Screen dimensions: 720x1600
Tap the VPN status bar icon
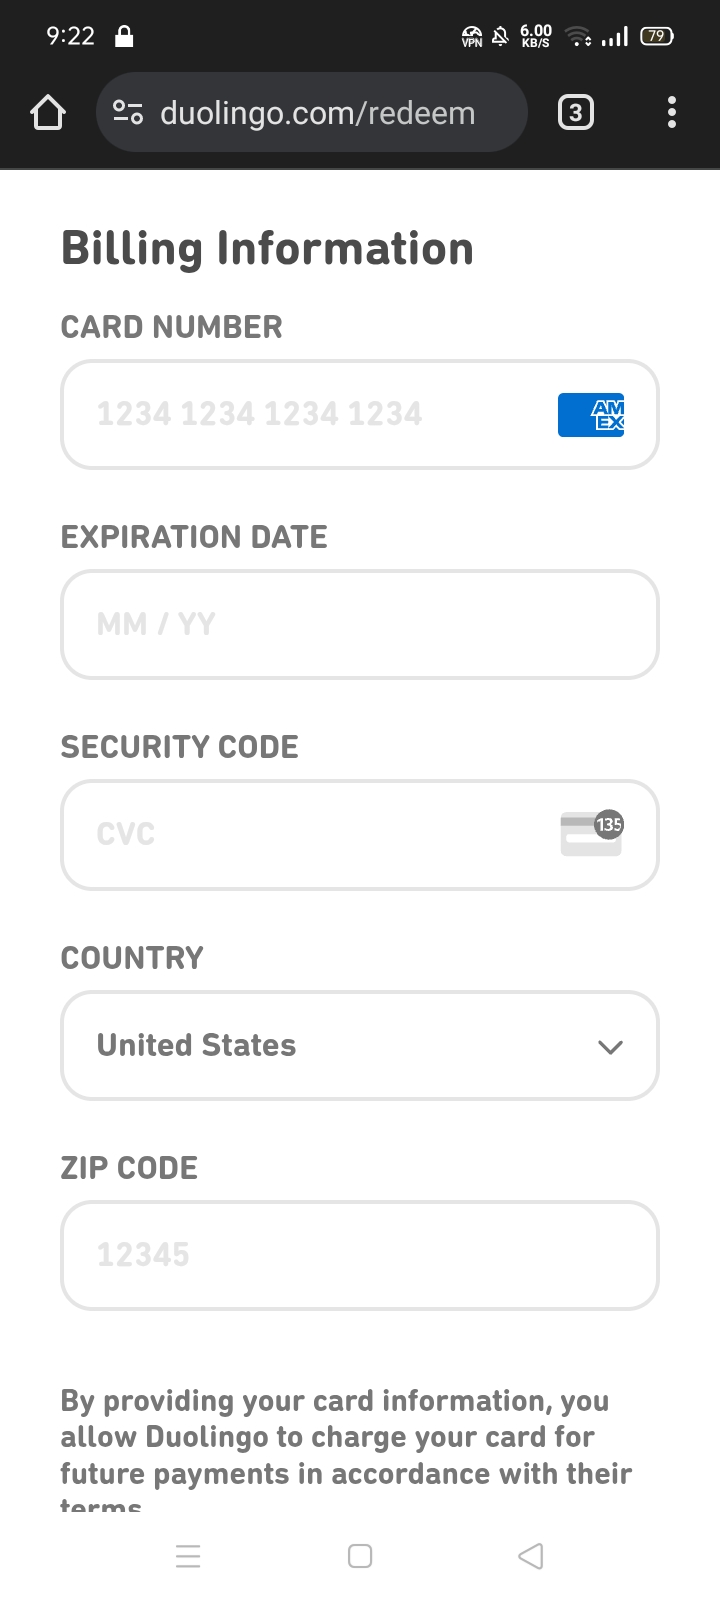pos(472,37)
